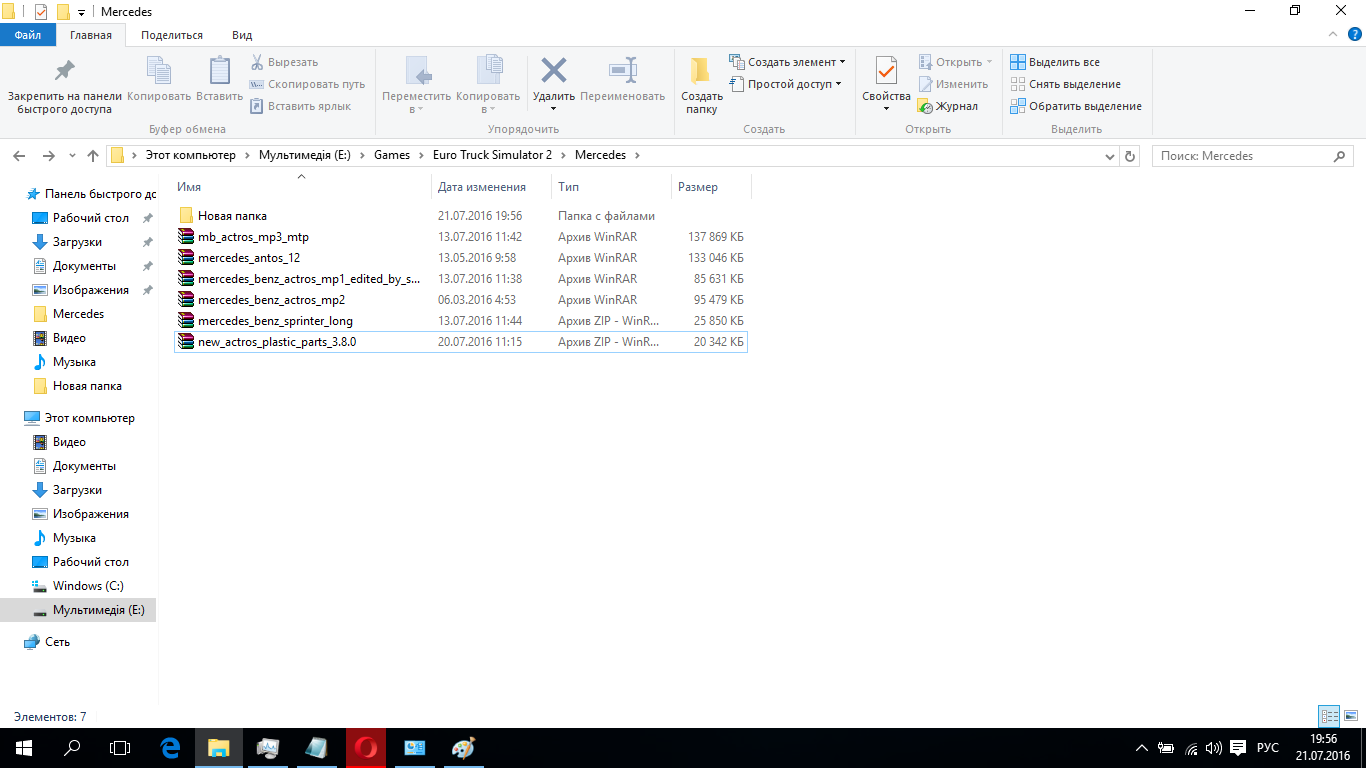Click the Properties (Свойства) icon in ribbon
The width and height of the screenshot is (1366, 768).
click(x=886, y=72)
